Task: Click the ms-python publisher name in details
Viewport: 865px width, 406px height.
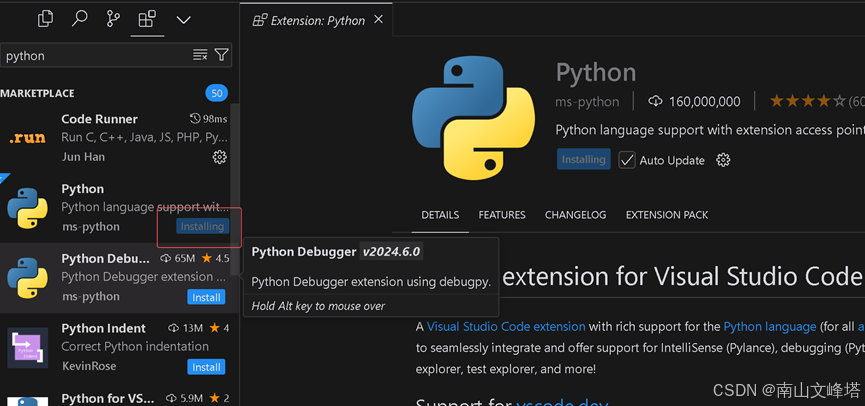Action: 587,102
